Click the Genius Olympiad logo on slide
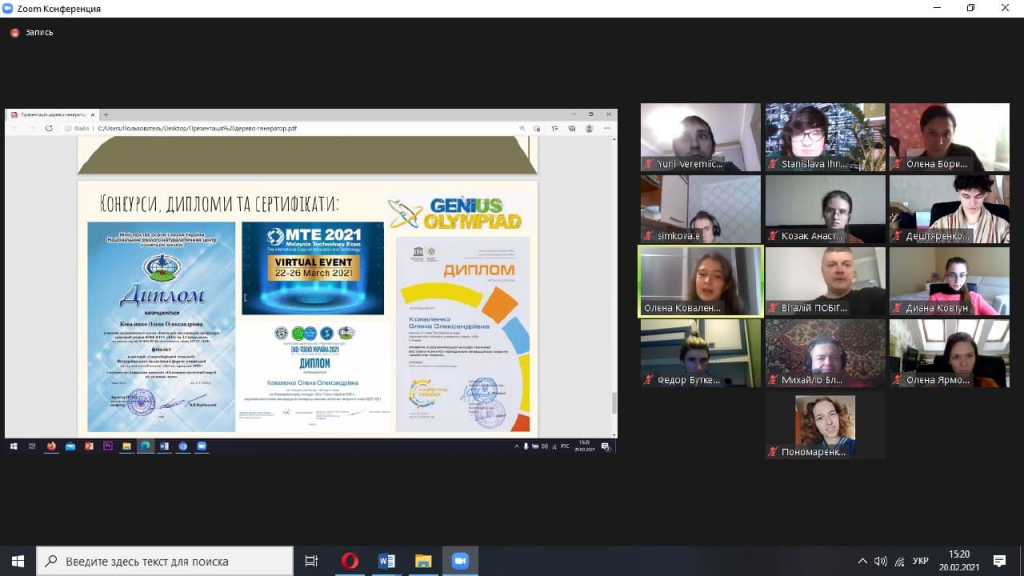The width and height of the screenshot is (1024, 576). pyautogui.click(x=456, y=214)
